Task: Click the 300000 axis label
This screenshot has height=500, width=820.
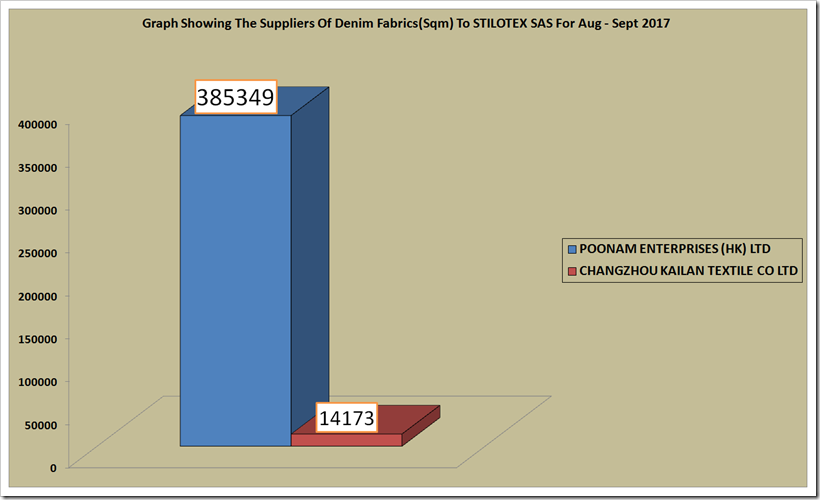Action: [38, 211]
